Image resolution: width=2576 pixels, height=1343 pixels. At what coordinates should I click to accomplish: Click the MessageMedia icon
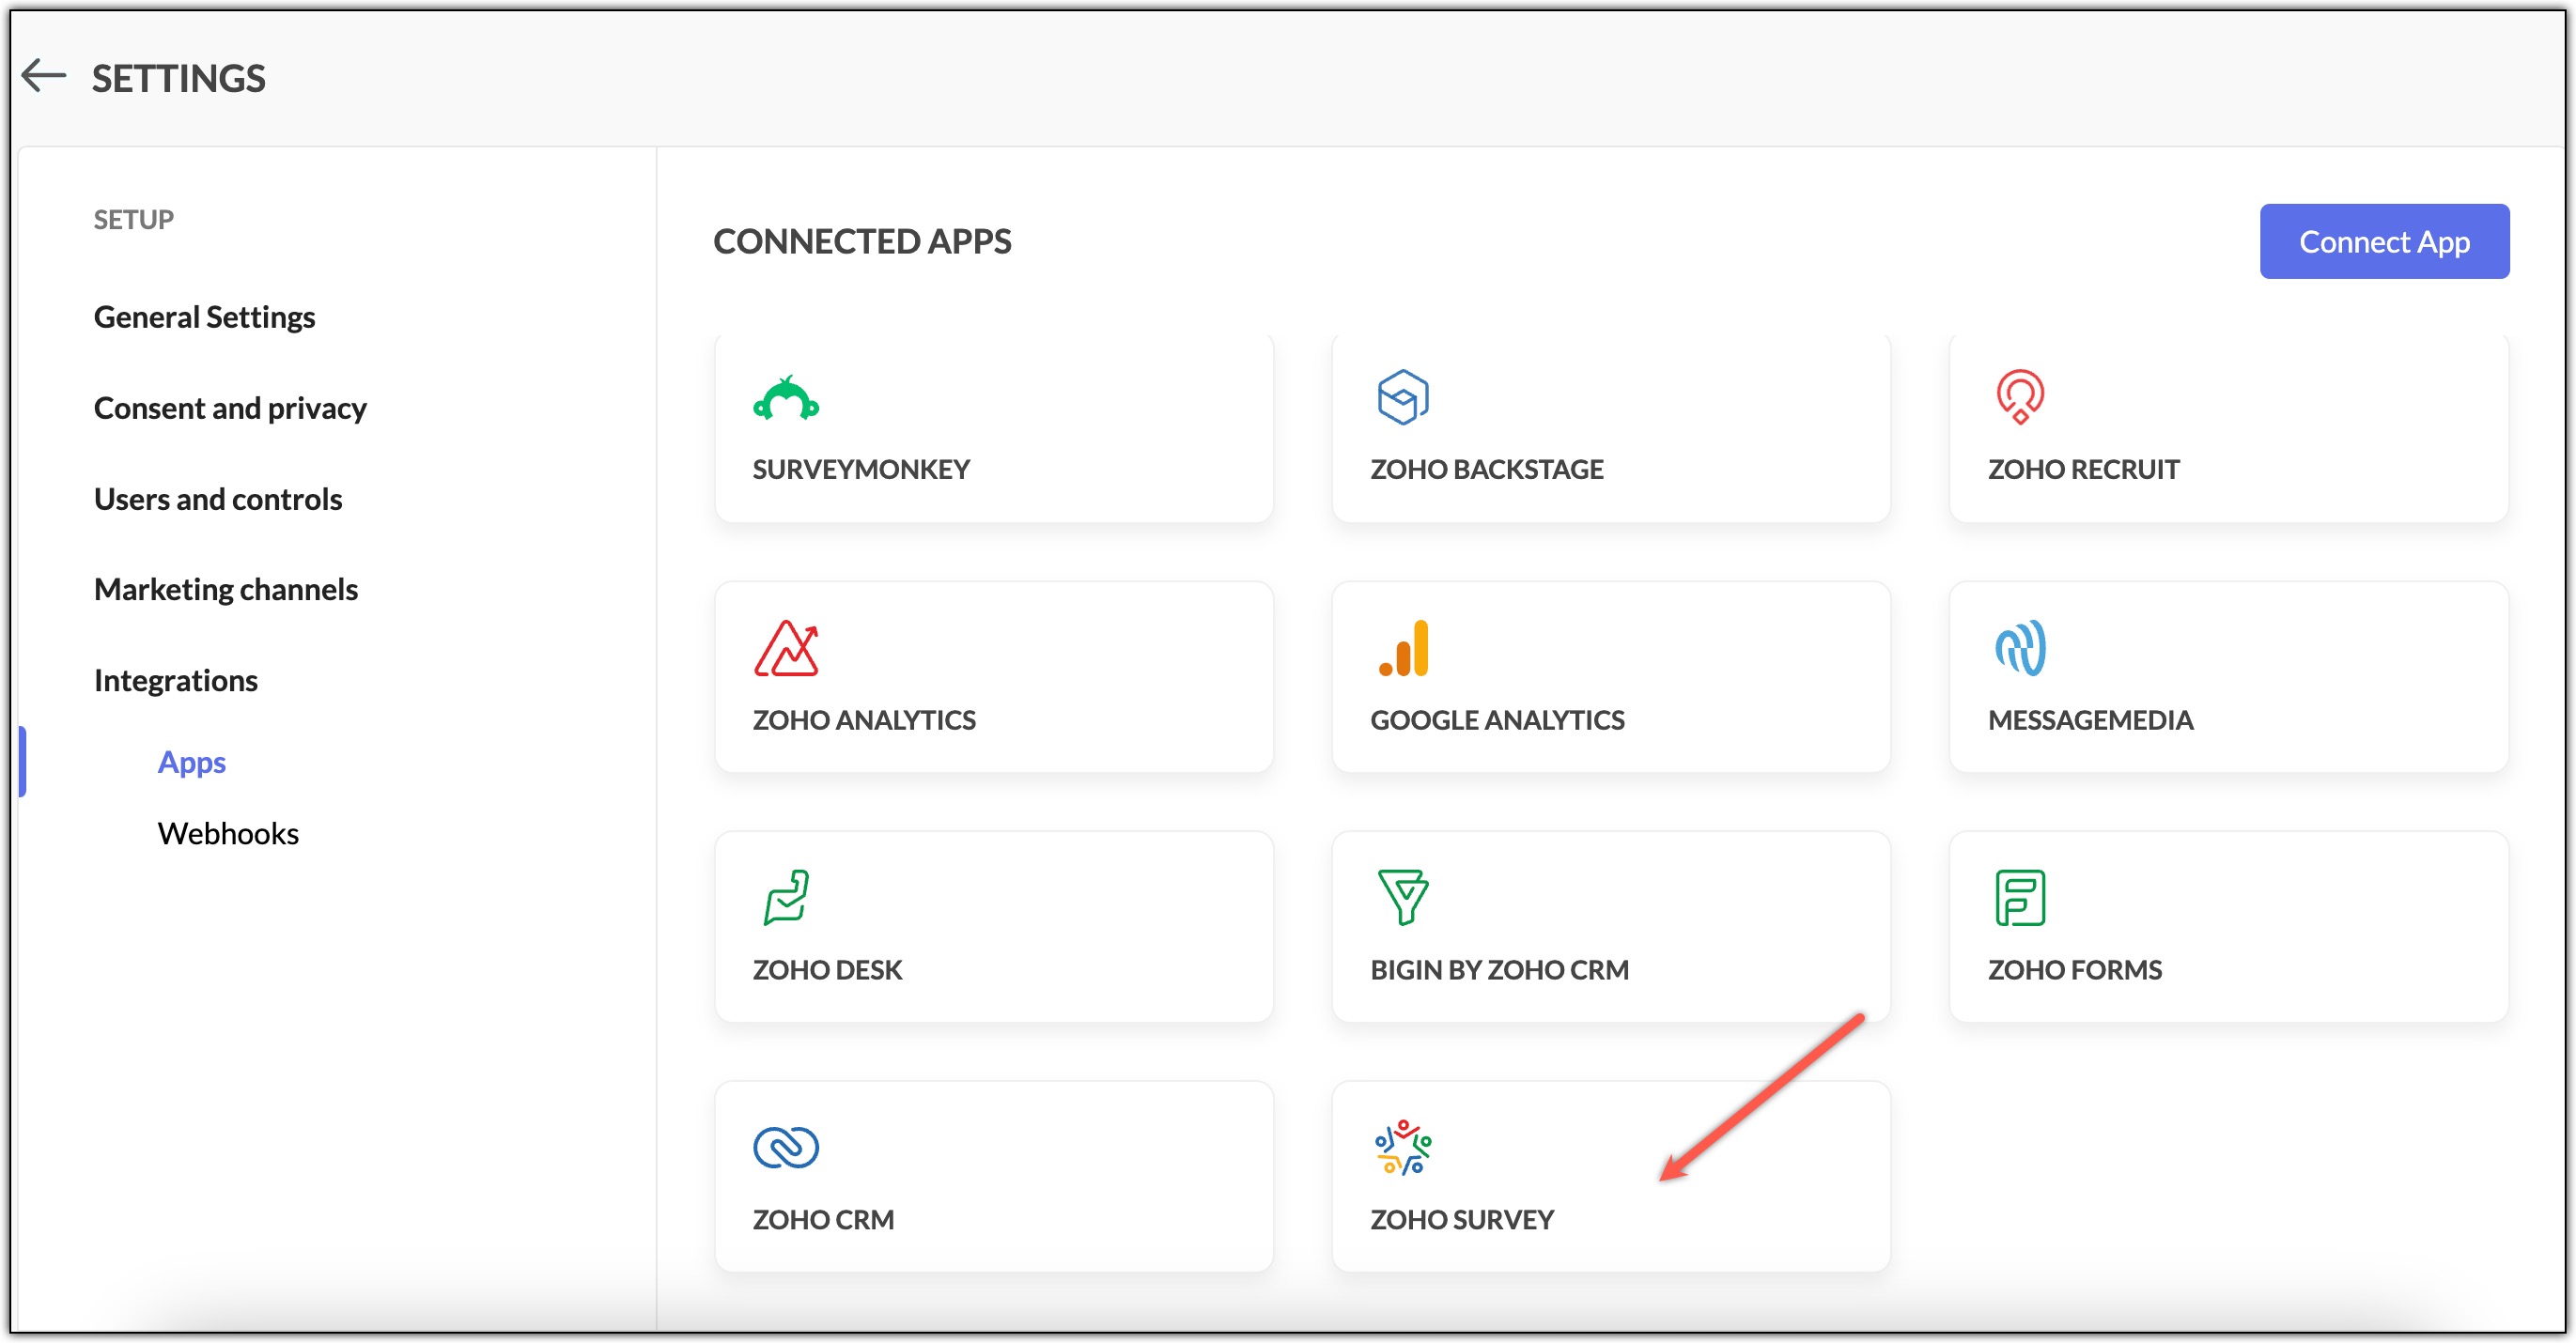[x=2020, y=648]
